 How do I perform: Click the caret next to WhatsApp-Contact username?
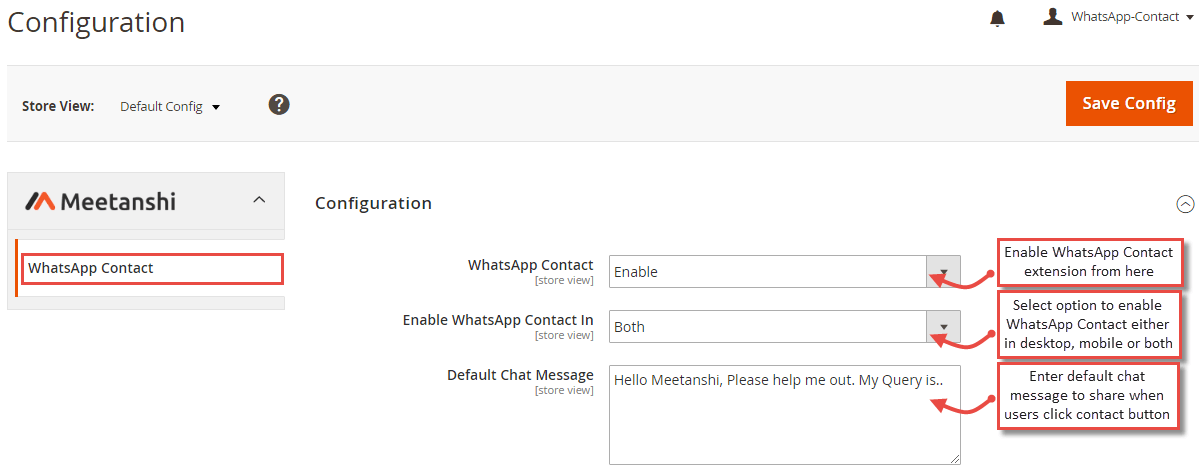coord(1188,18)
